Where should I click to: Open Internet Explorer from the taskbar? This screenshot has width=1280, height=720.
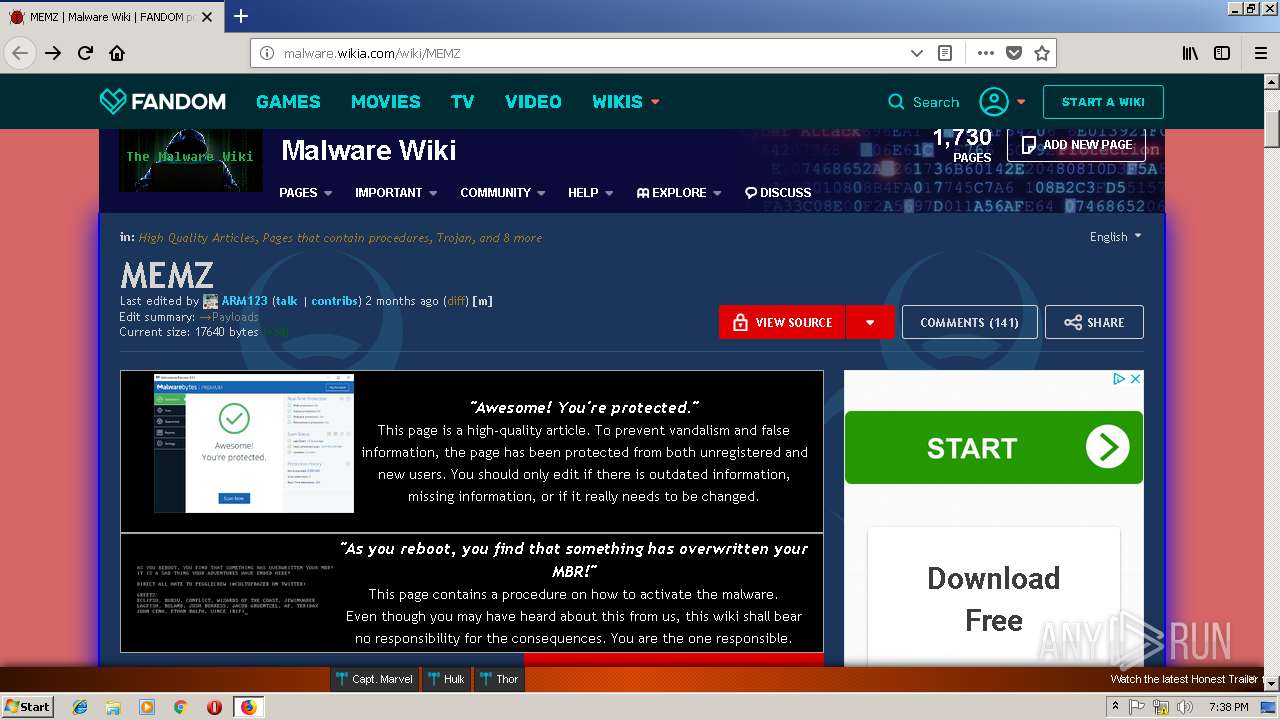80,707
